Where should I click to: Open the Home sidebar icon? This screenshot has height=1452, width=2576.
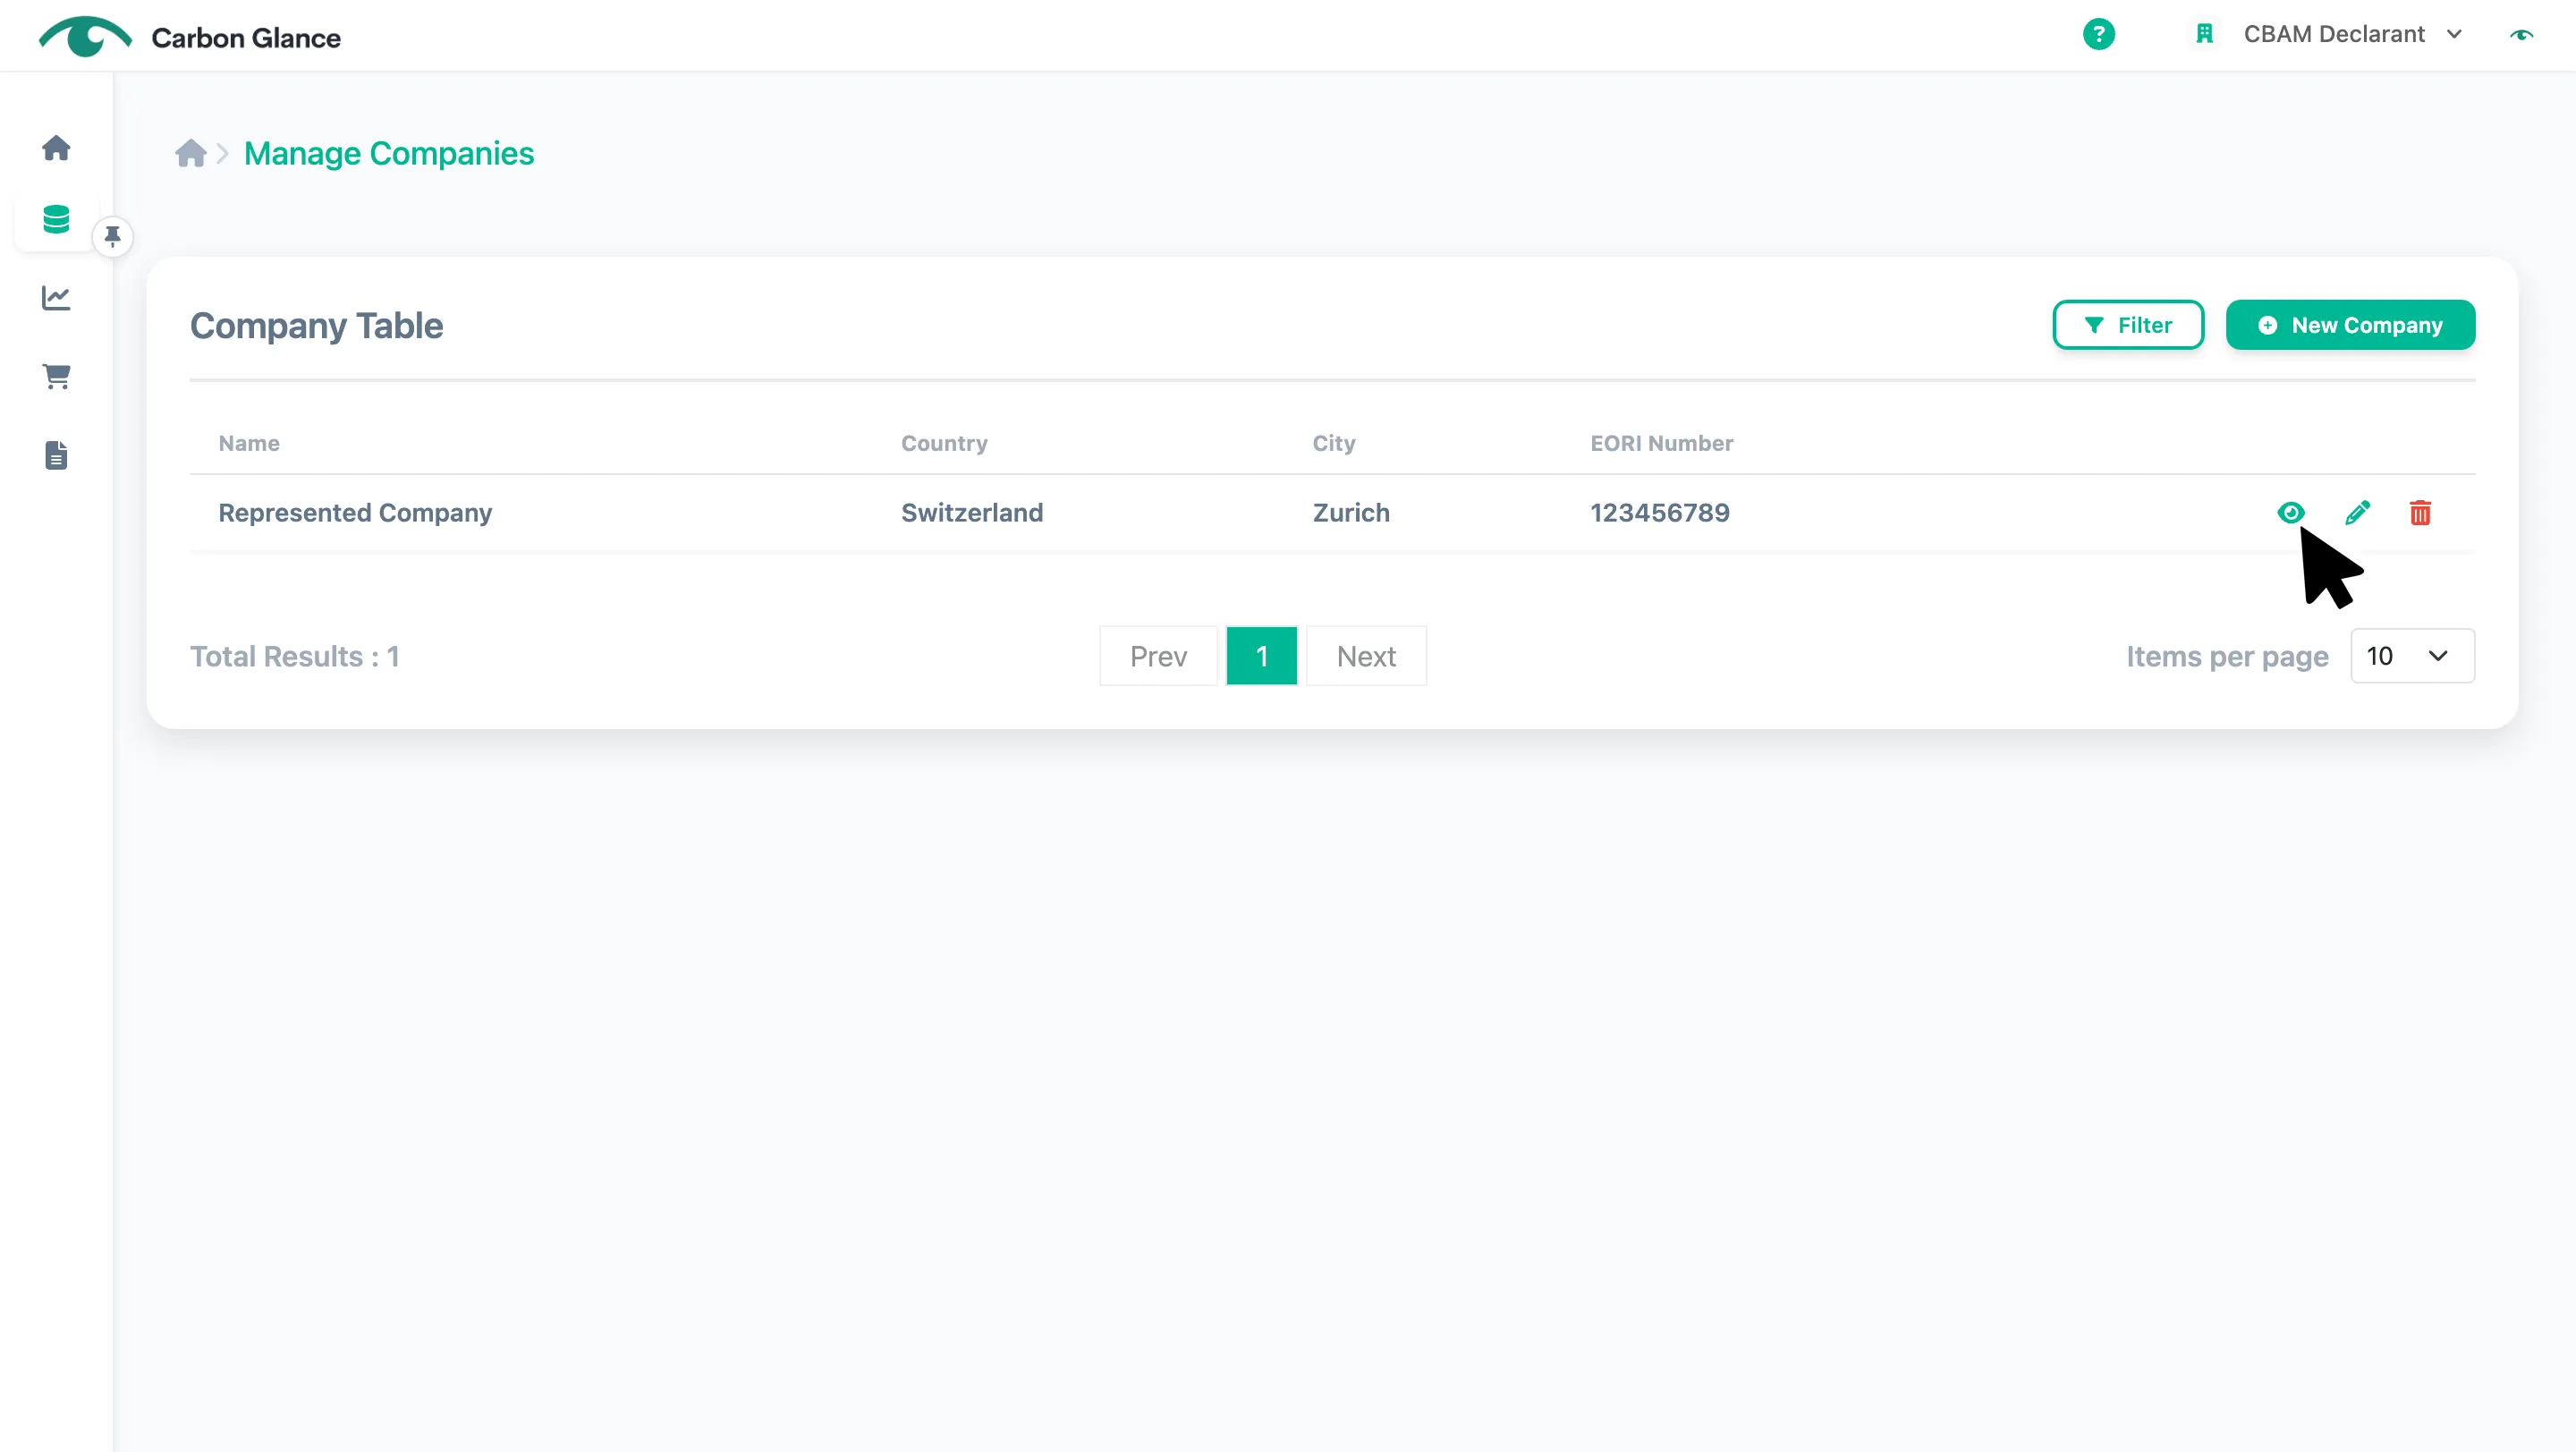tap(56, 148)
